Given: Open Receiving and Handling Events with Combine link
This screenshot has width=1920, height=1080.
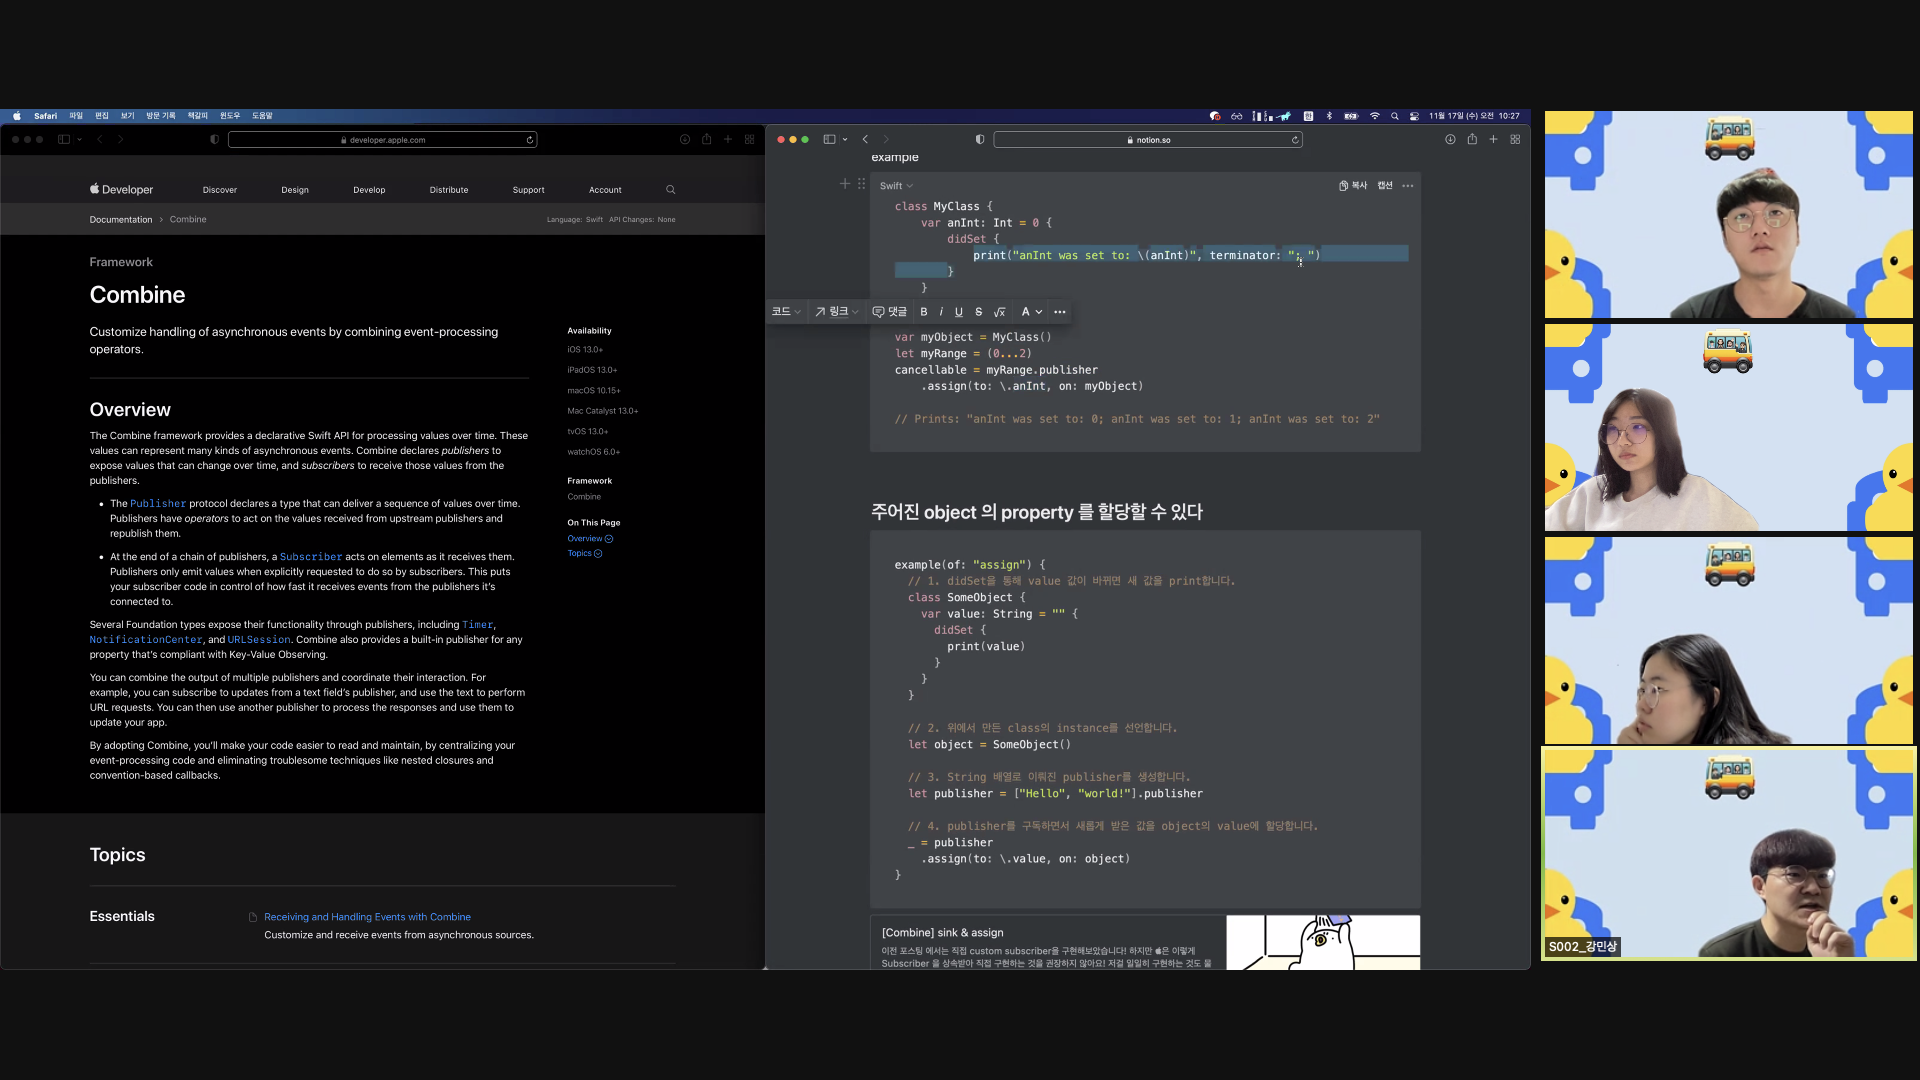Looking at the screenshot, I should coord(367,917).
